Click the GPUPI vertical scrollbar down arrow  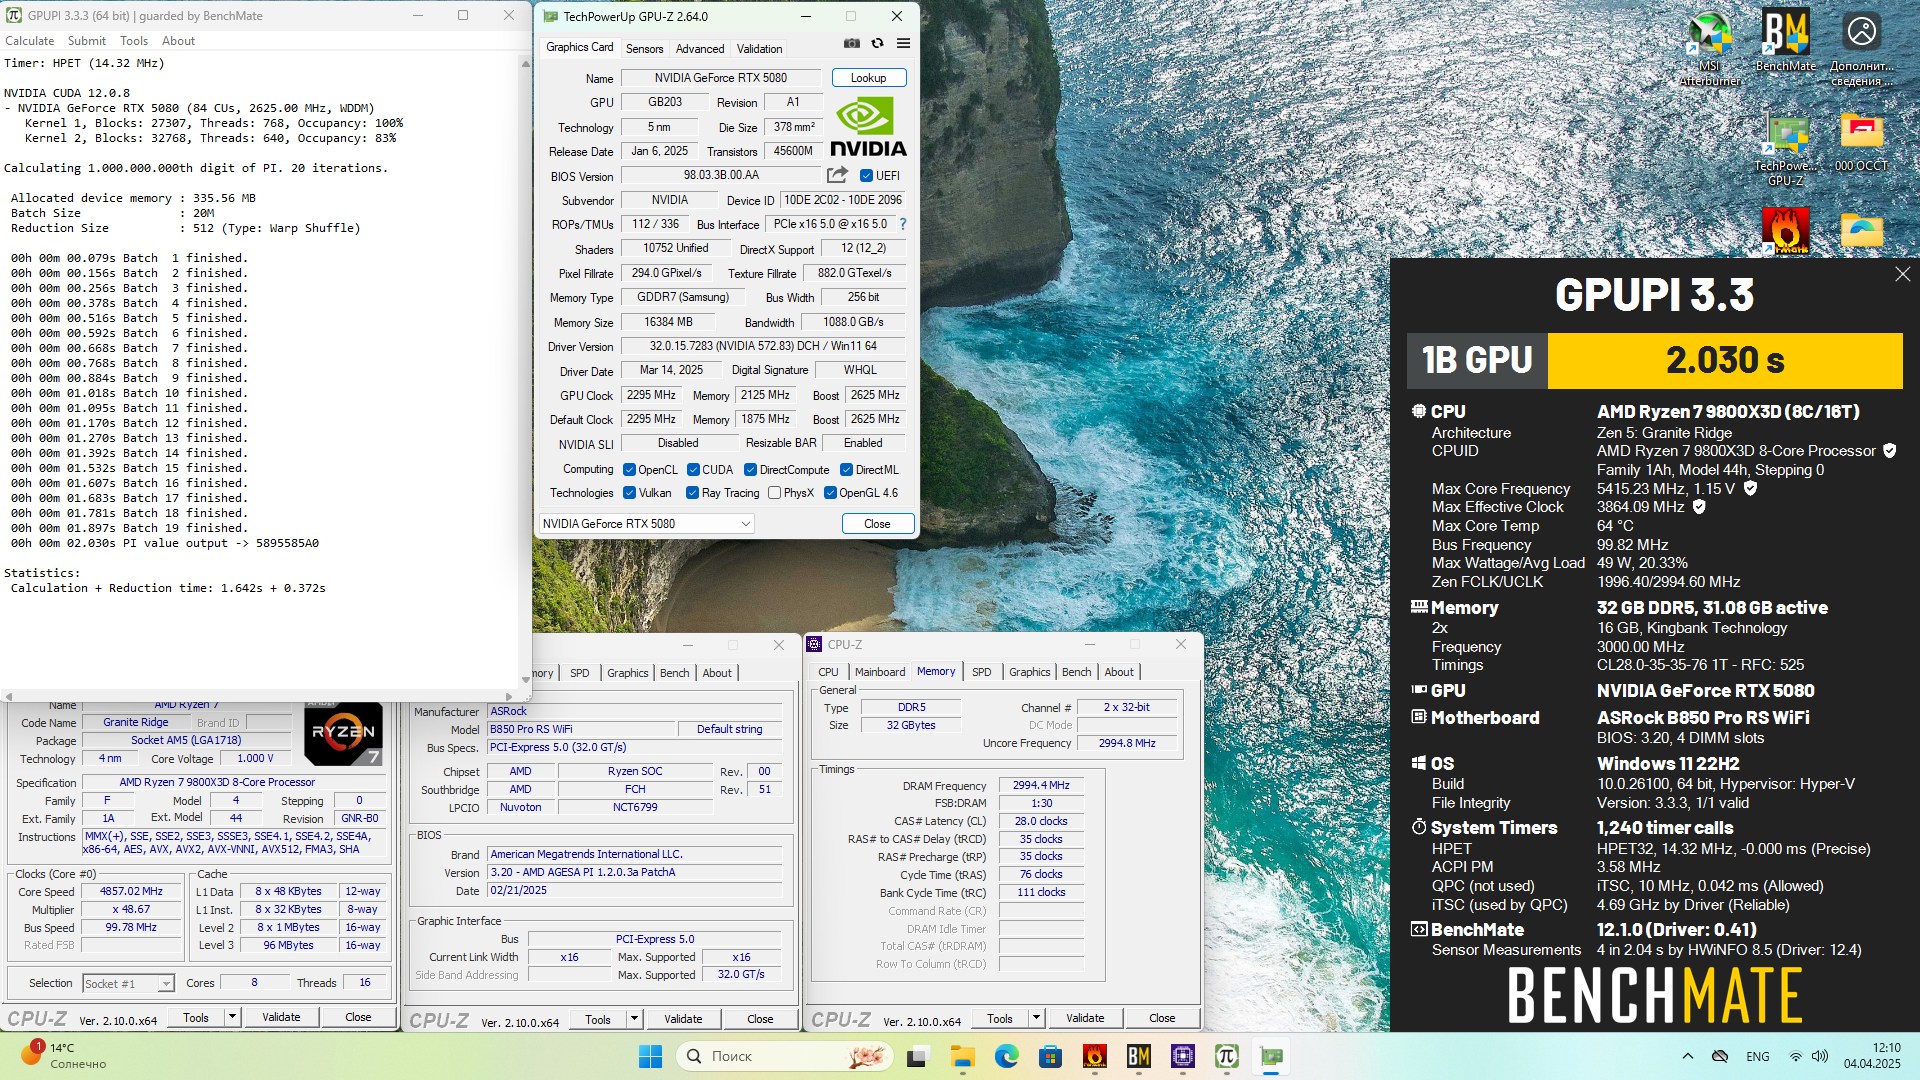coord(525,680)
